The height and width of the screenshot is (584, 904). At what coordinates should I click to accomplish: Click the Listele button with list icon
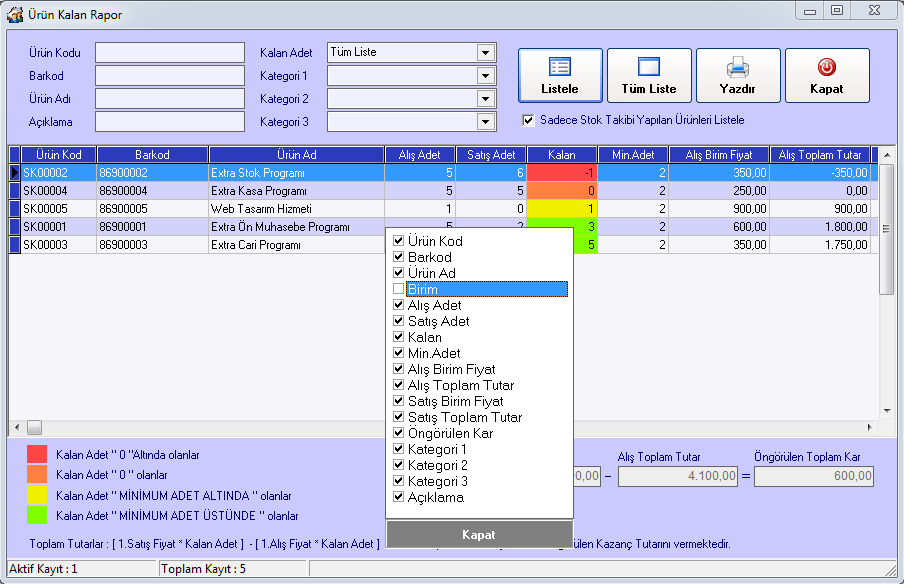click(x=560, y=76)
